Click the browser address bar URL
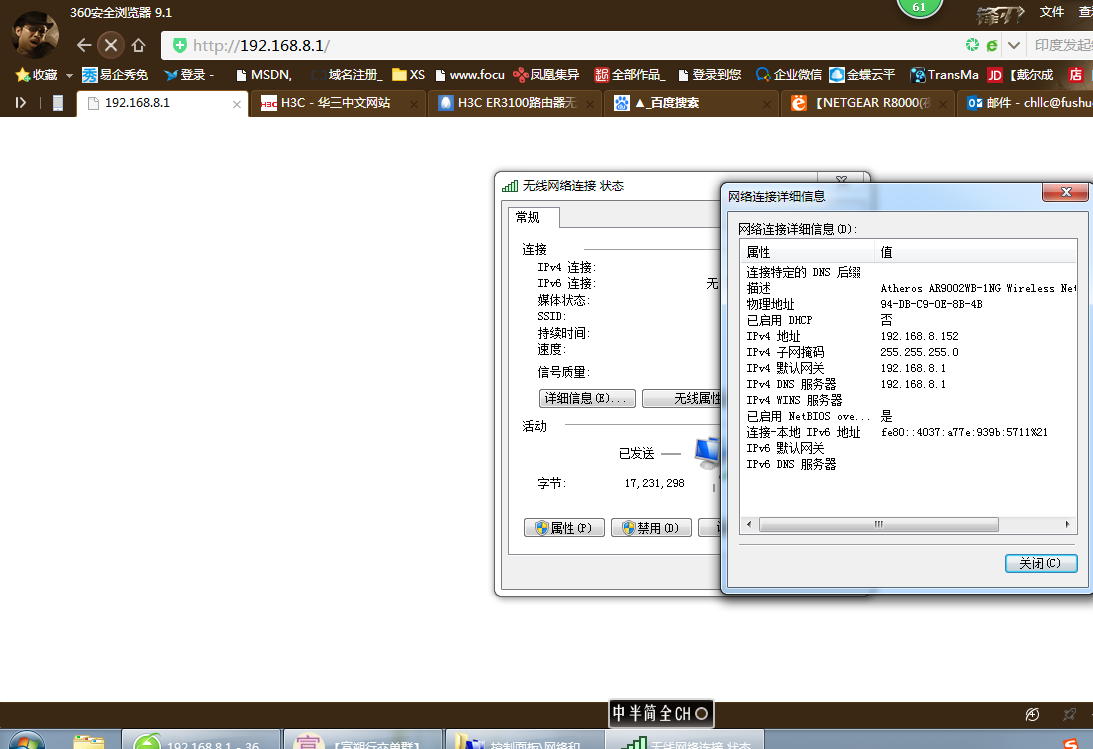 pos(261,45)
